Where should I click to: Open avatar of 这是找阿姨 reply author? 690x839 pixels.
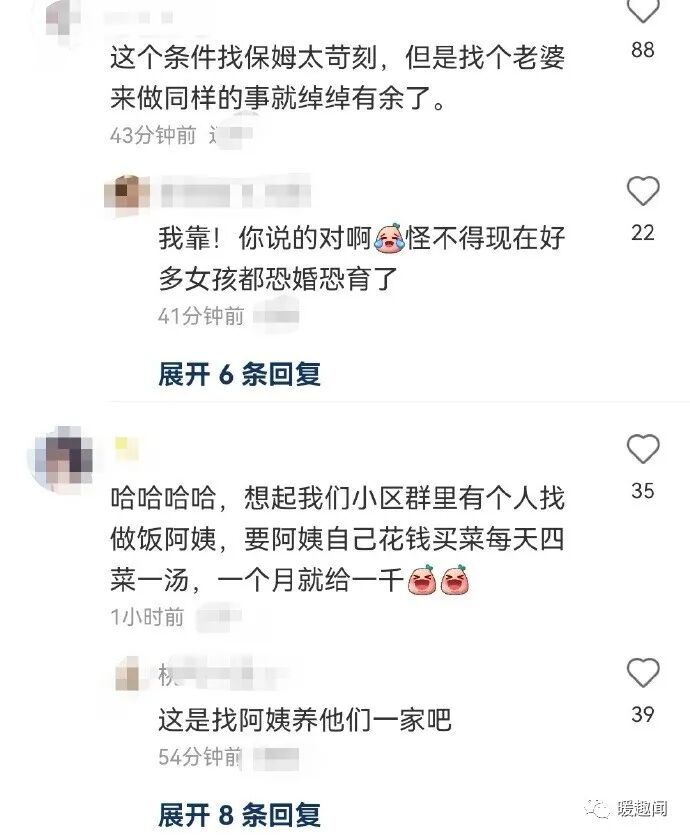click(128, 673)
